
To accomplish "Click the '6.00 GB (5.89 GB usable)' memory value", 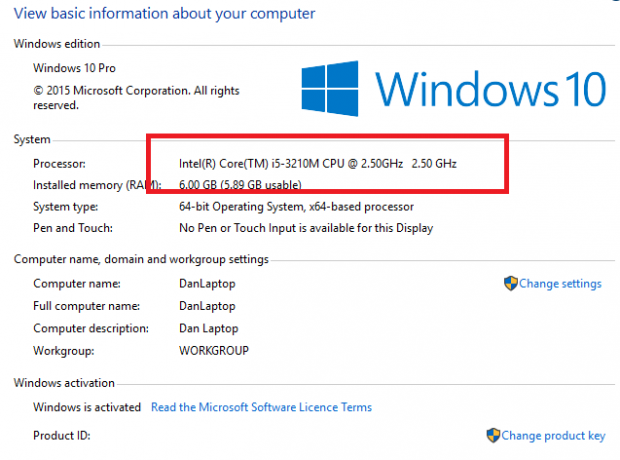I will point(240,185).
